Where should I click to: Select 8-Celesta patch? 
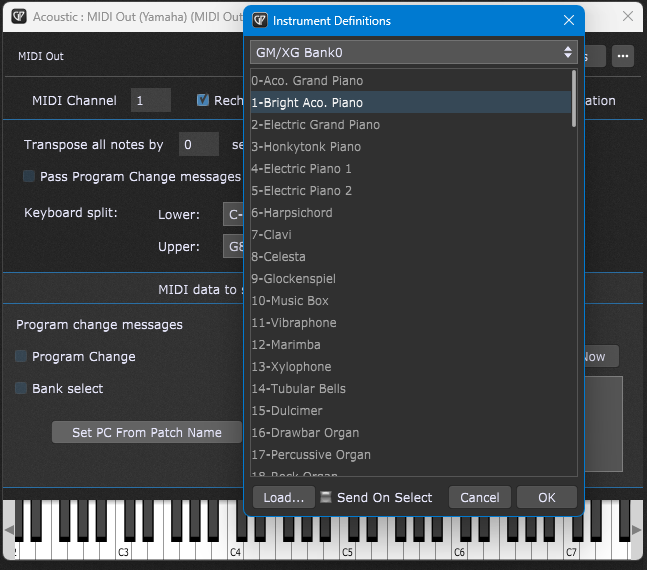(x=411, y=257)
